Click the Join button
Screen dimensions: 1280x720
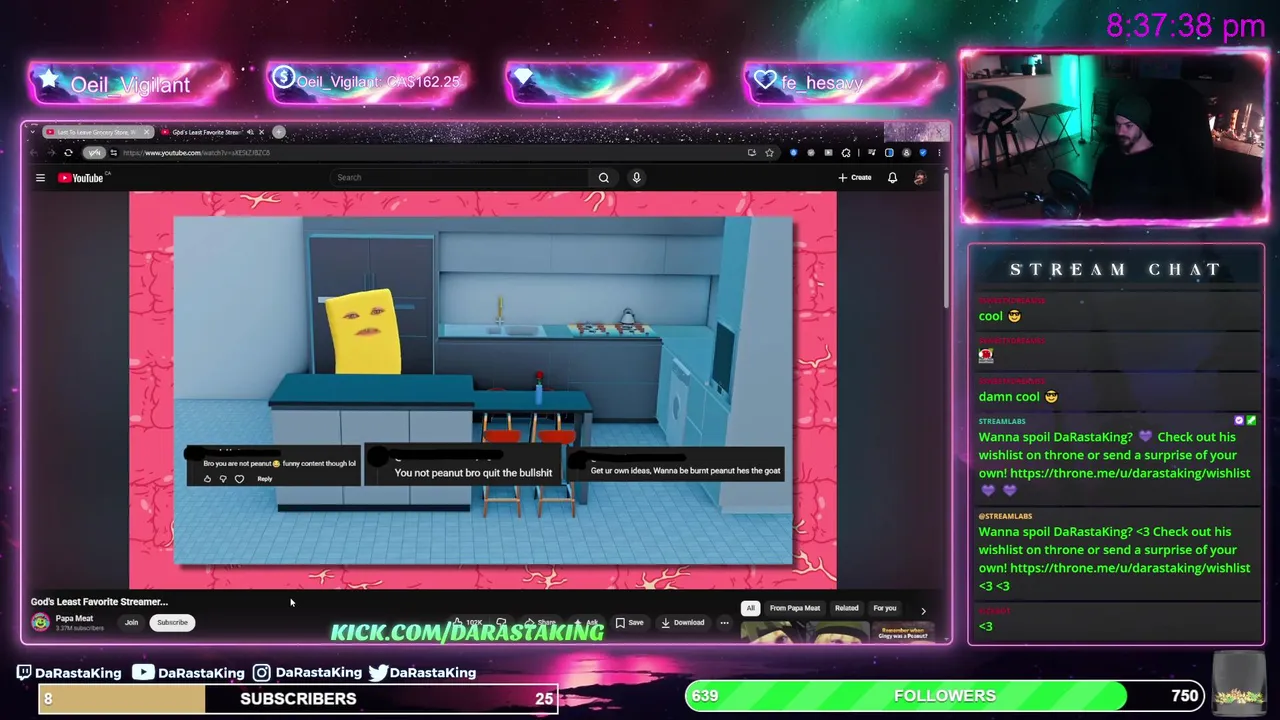pyautogui.click(x=131, y=622)
